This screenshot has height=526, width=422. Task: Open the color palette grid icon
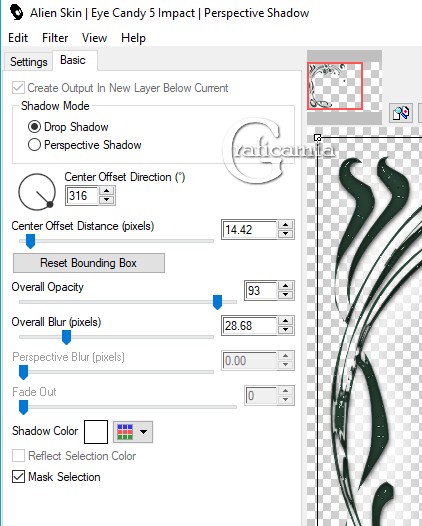point(125,432)
